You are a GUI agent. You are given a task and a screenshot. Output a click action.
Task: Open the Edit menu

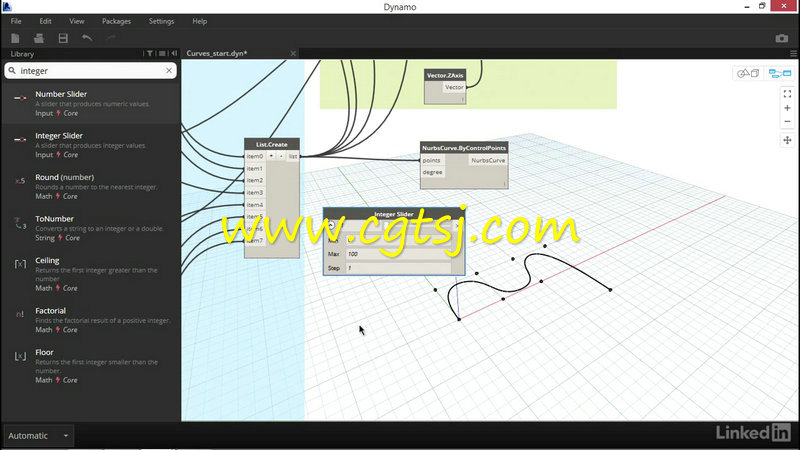45,21
